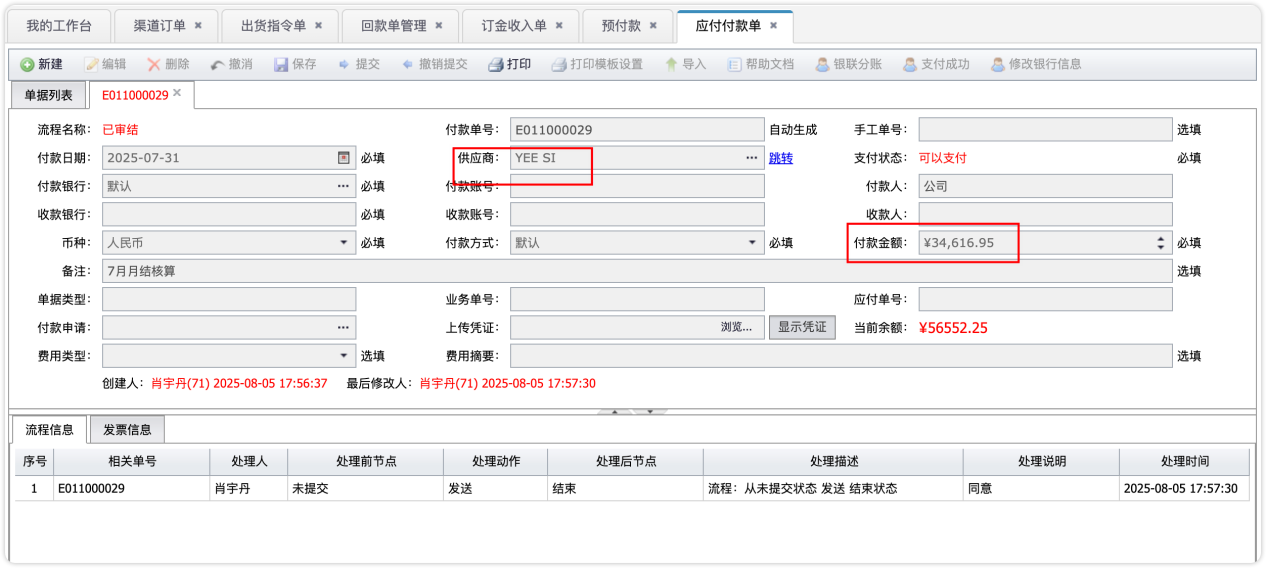This screenshot has height=568, width=1266.
Task: Click the 修改银行信息 toolbar button
Action: [x=1036, y=64]
